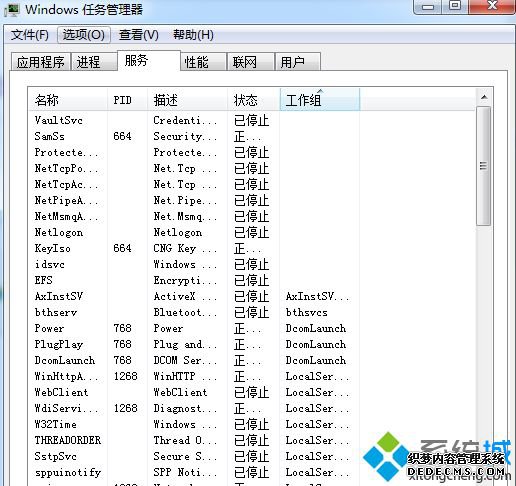
Task: Open the 文件(F) menu
Action: click(29, 35)
